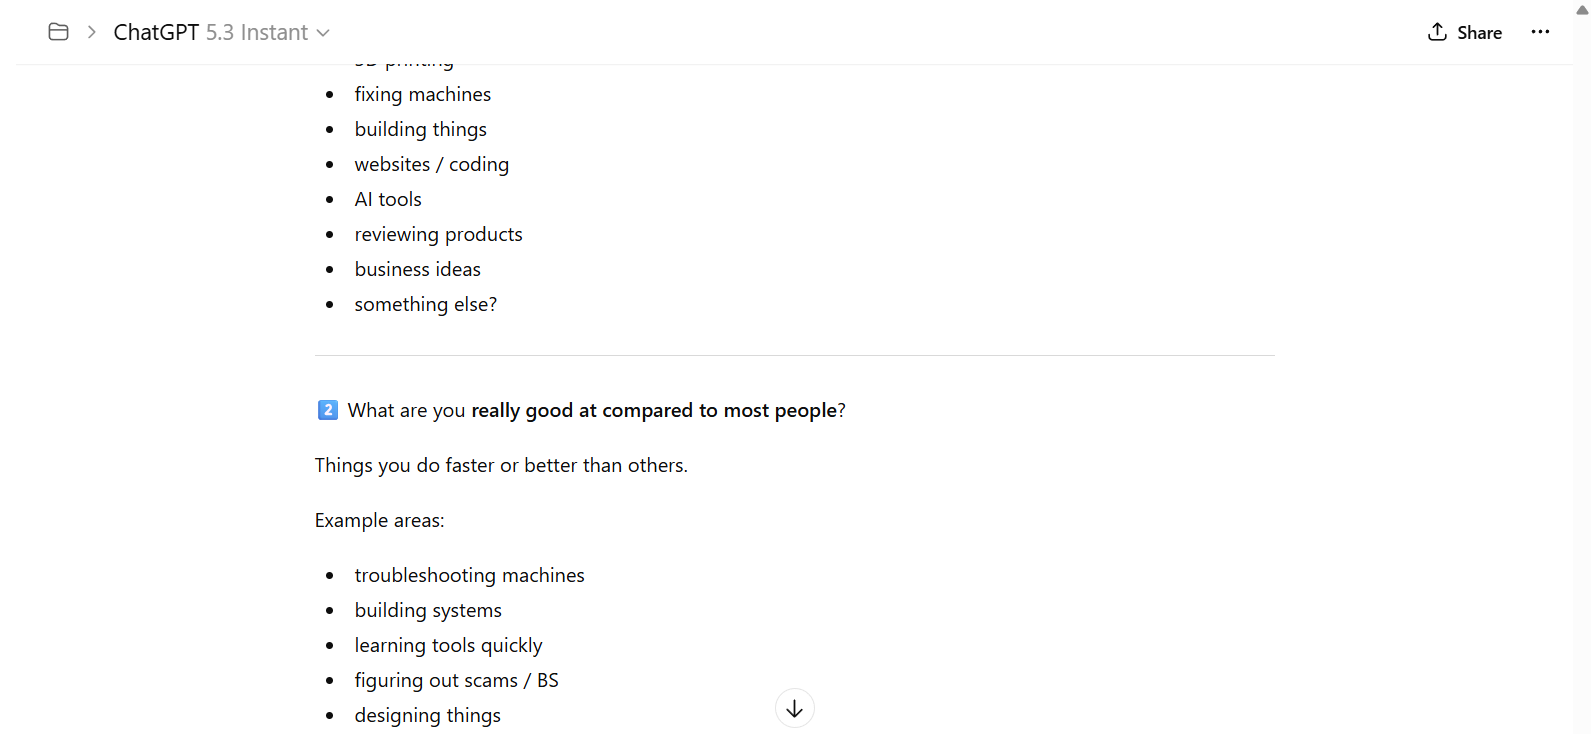Click the "business ideas" bullet text

click(x=417, y=269)
